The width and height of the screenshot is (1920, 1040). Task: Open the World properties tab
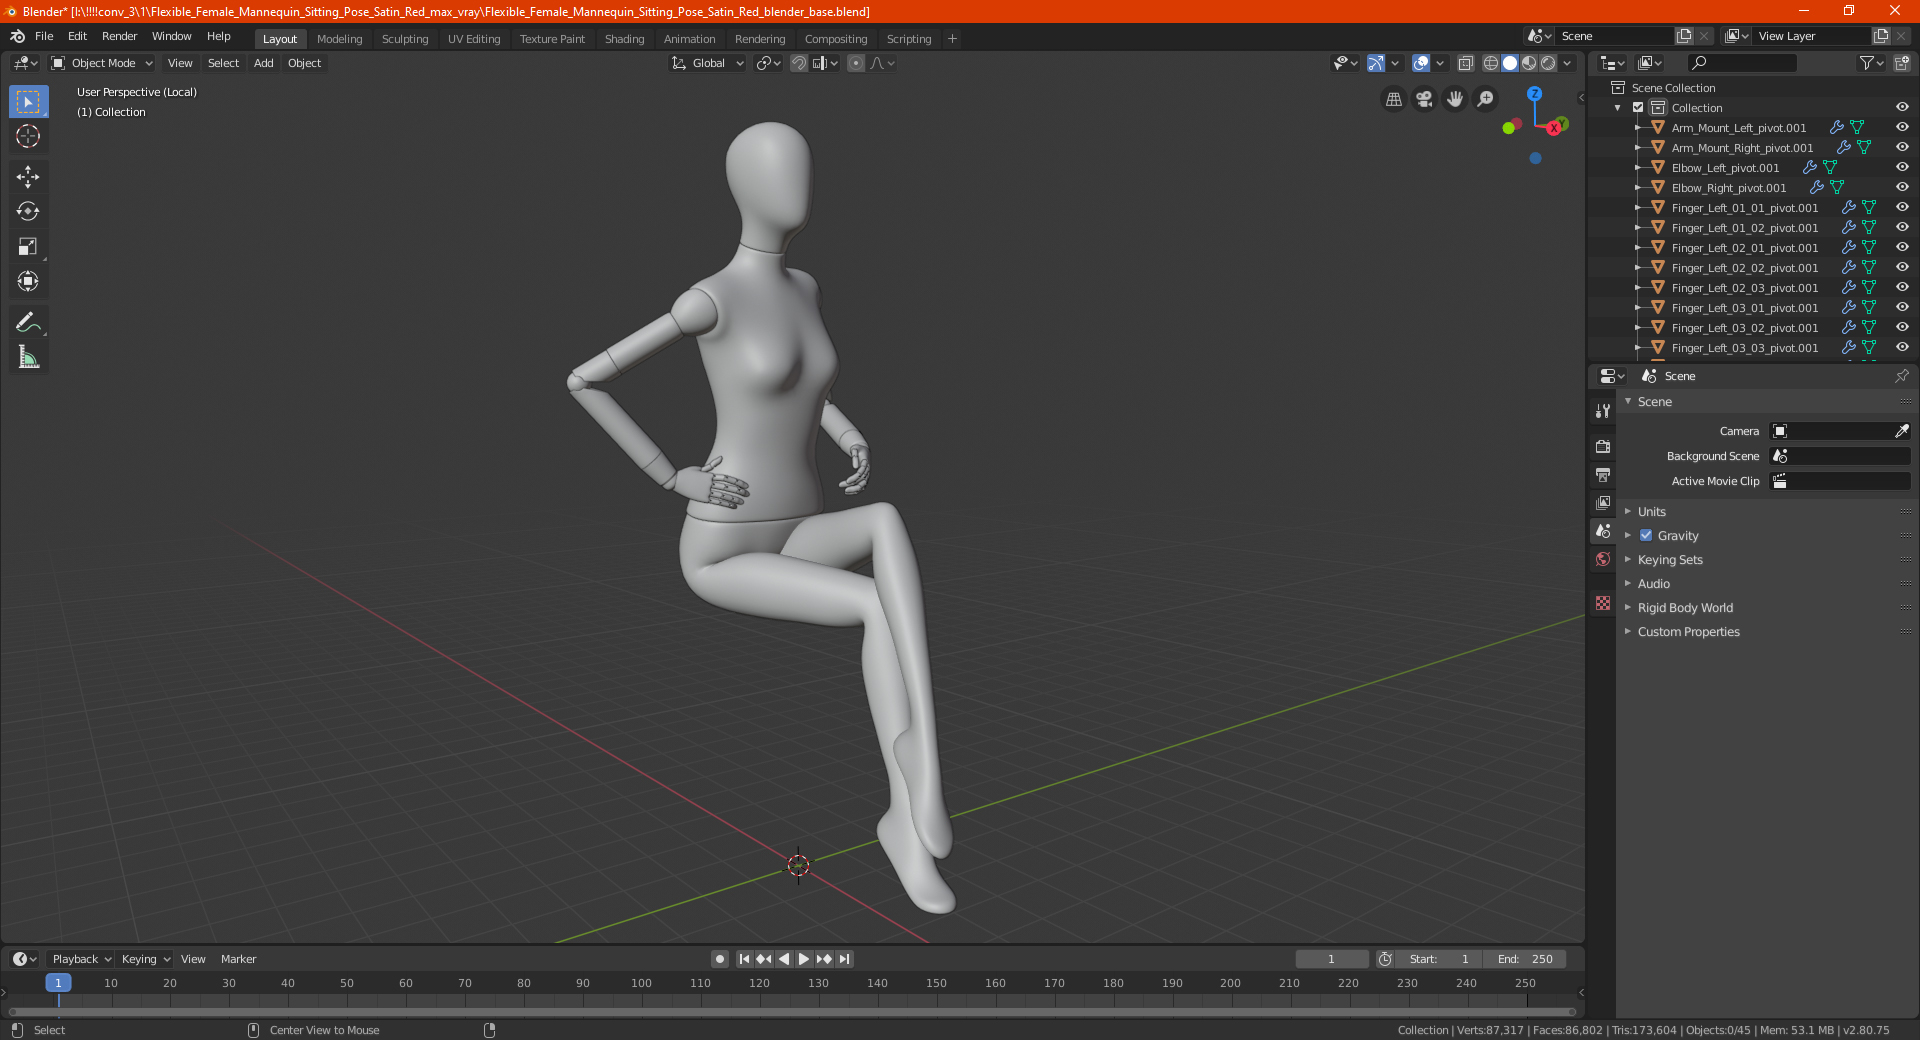[x=1603, y=559]
